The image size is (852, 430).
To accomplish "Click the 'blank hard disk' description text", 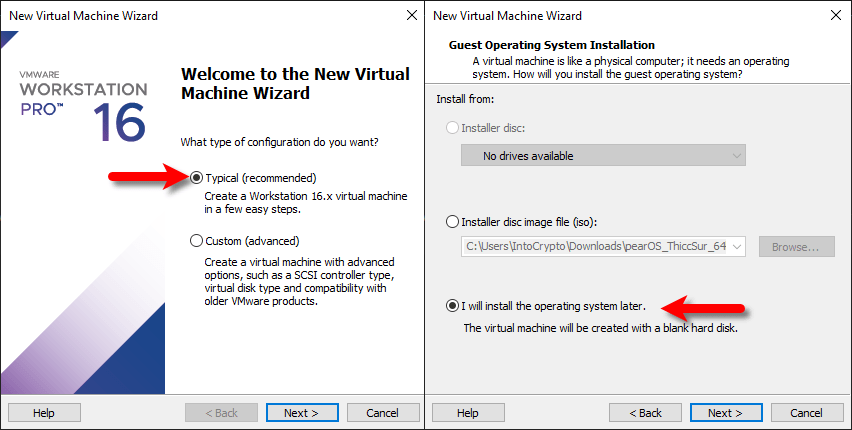I will point(600,328).
